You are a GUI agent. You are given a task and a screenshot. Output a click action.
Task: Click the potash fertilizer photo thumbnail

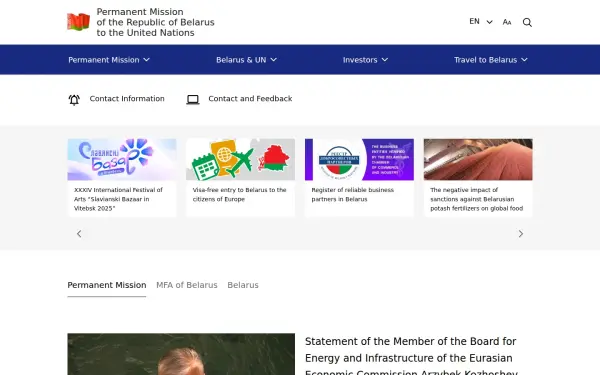[x=478, y=159]
